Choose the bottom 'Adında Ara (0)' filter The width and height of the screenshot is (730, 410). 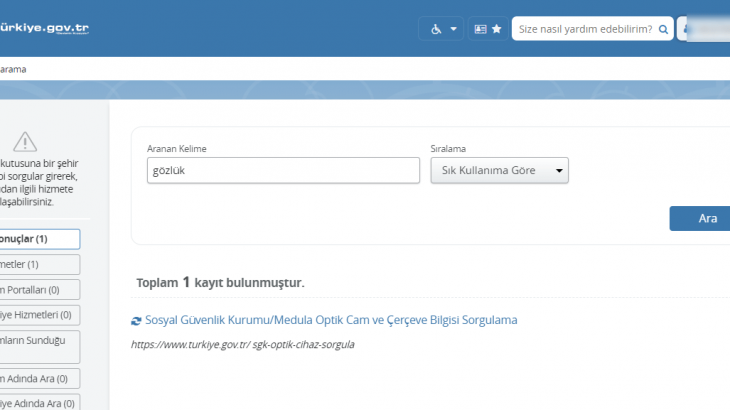pyautogui.click(x=38, y=402)
